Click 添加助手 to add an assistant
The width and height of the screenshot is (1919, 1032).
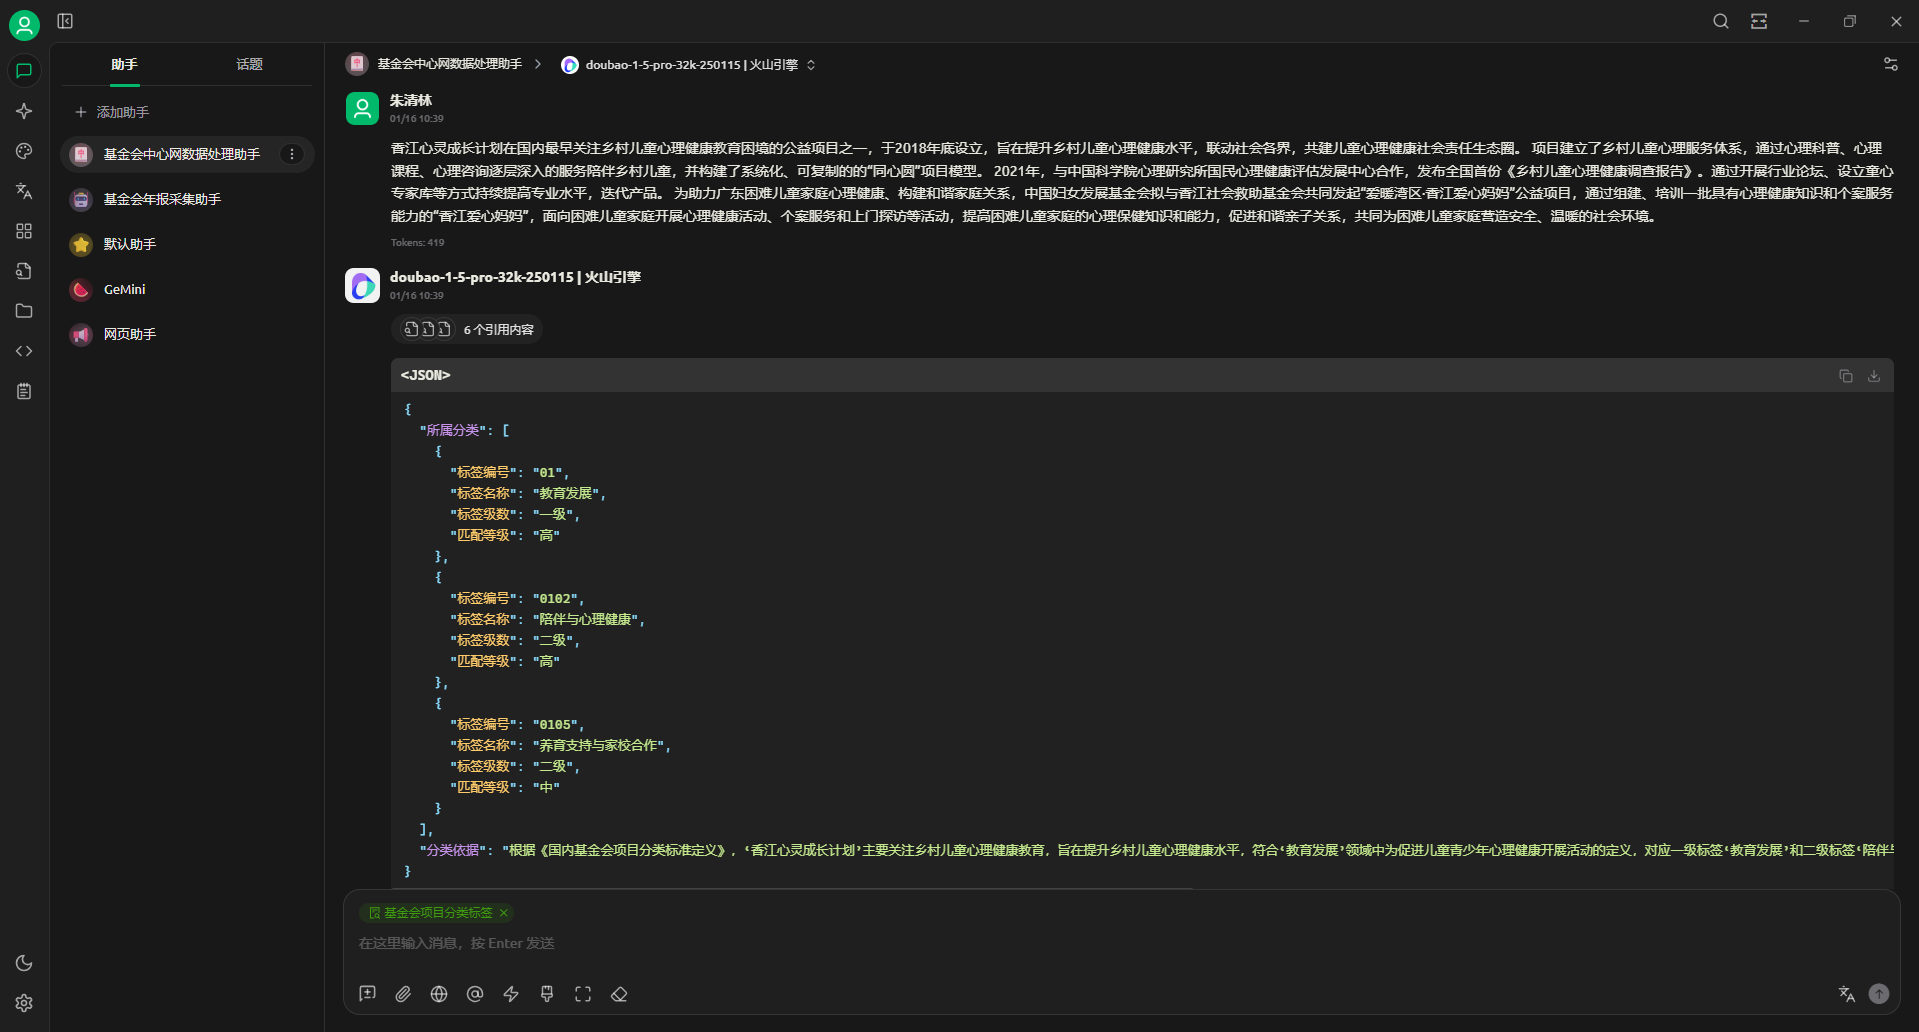(112, 112)
